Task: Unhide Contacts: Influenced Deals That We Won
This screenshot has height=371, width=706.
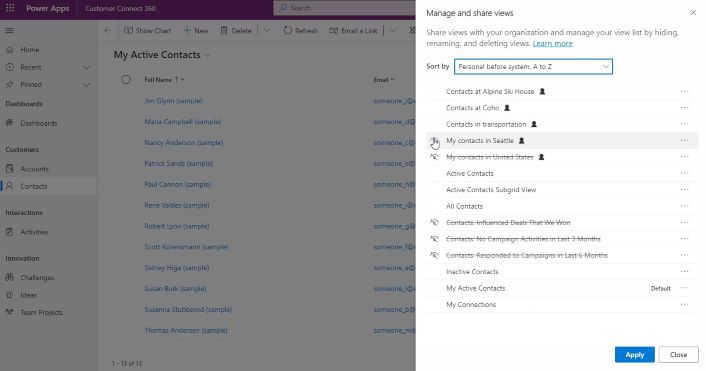Action: 434,222
